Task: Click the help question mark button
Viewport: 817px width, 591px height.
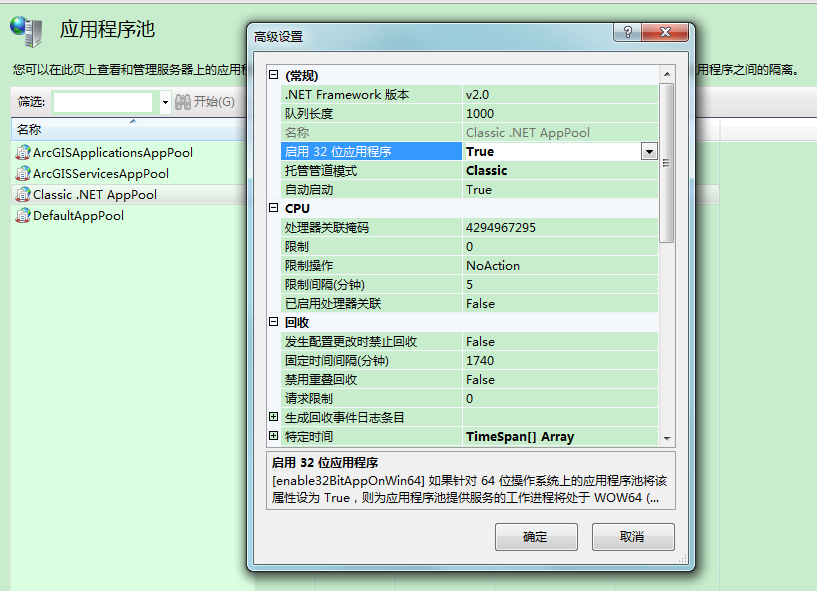Action: point(627,33)
